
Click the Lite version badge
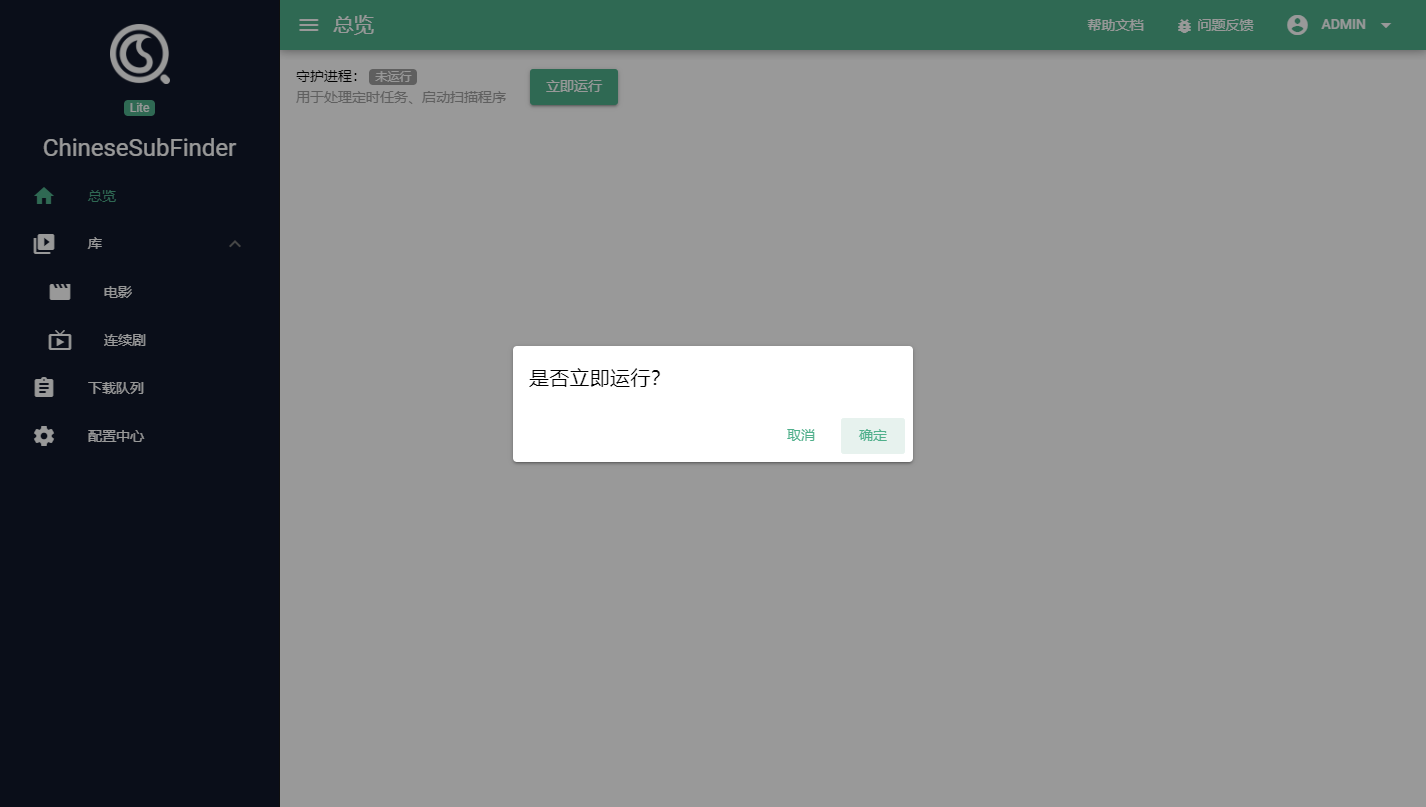click(139, 108)
